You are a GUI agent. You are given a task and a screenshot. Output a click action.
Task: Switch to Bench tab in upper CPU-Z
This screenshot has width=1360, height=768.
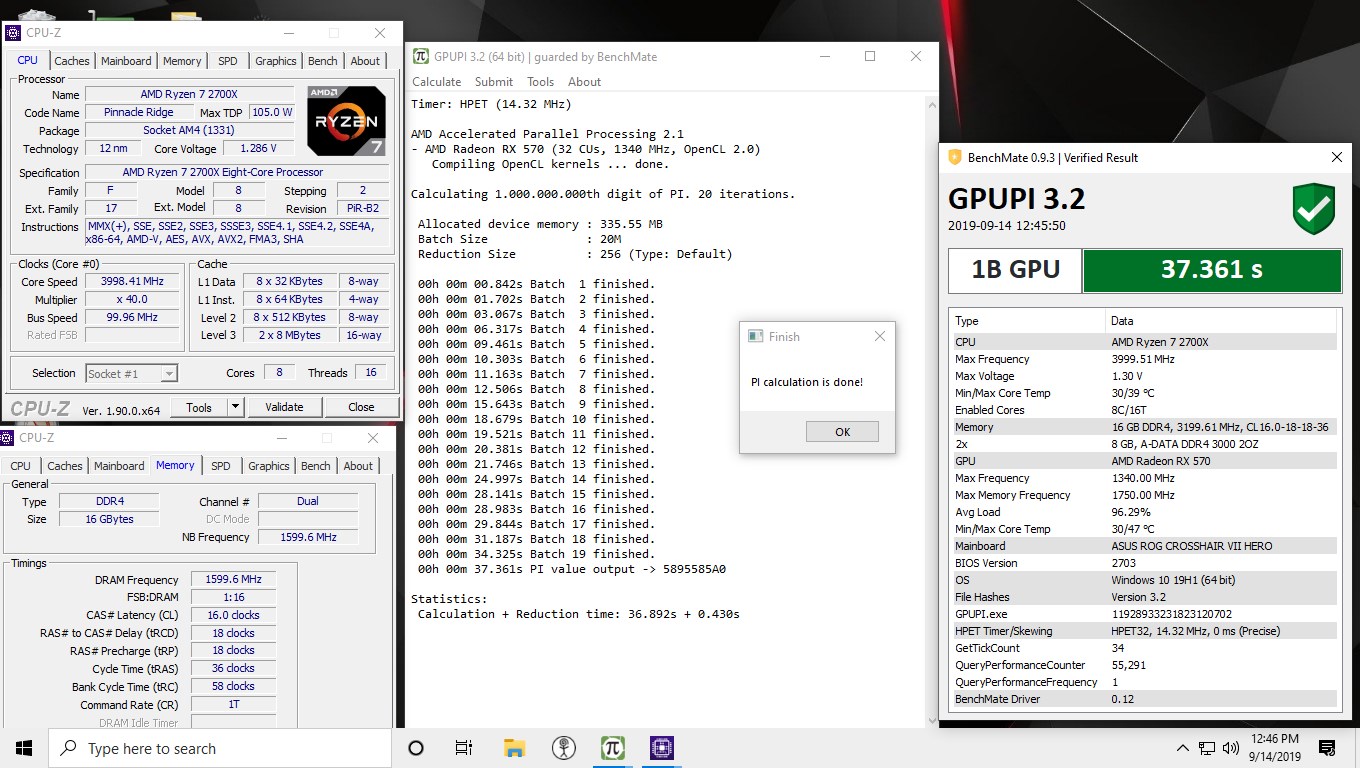tap(323, 61)
